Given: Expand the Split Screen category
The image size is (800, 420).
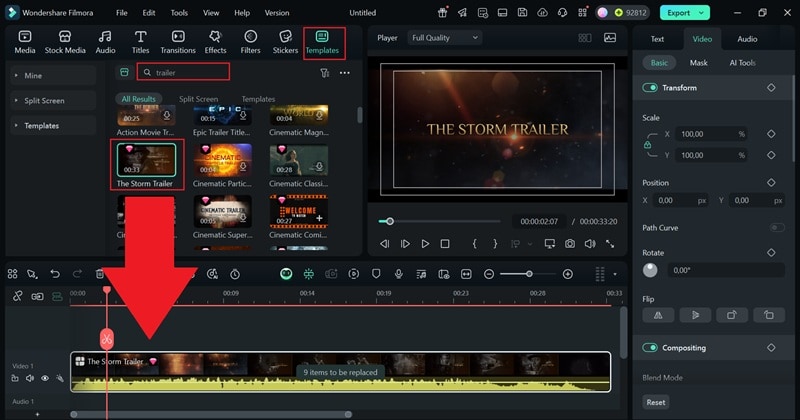Looking at the screenshot, I should (53, 101).
